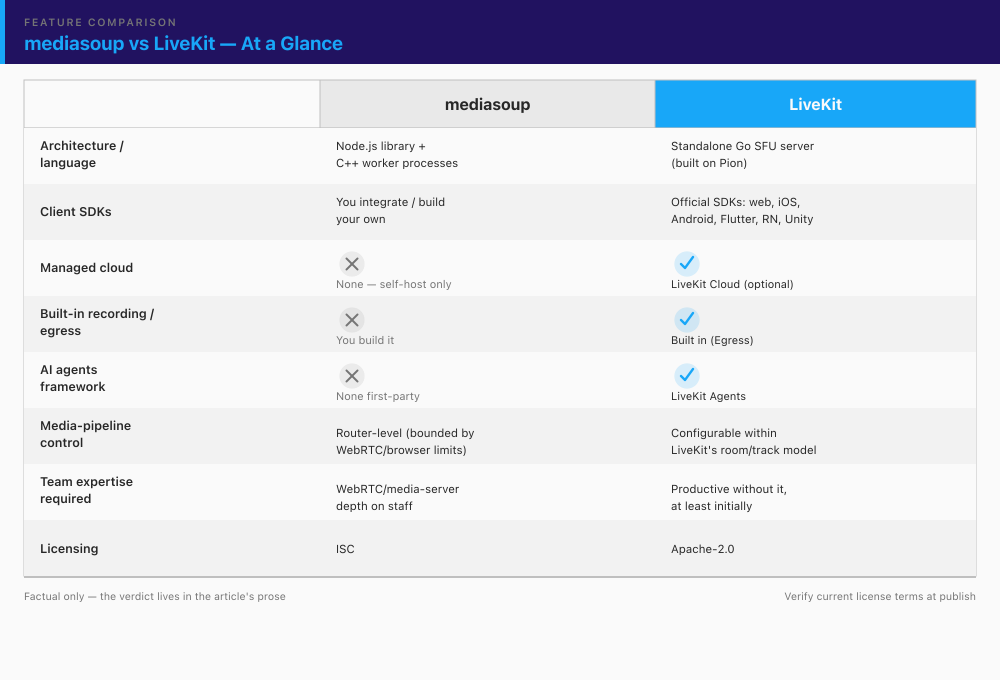
Task: Click the 'None first-party' text
Action: click(x=378, y=397)
